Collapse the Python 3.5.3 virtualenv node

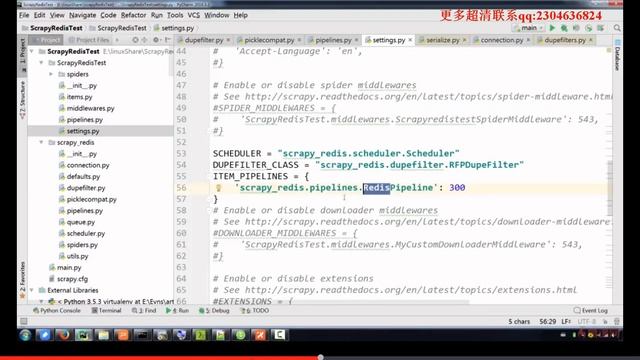pyautogui.click(x=42, y=301)
